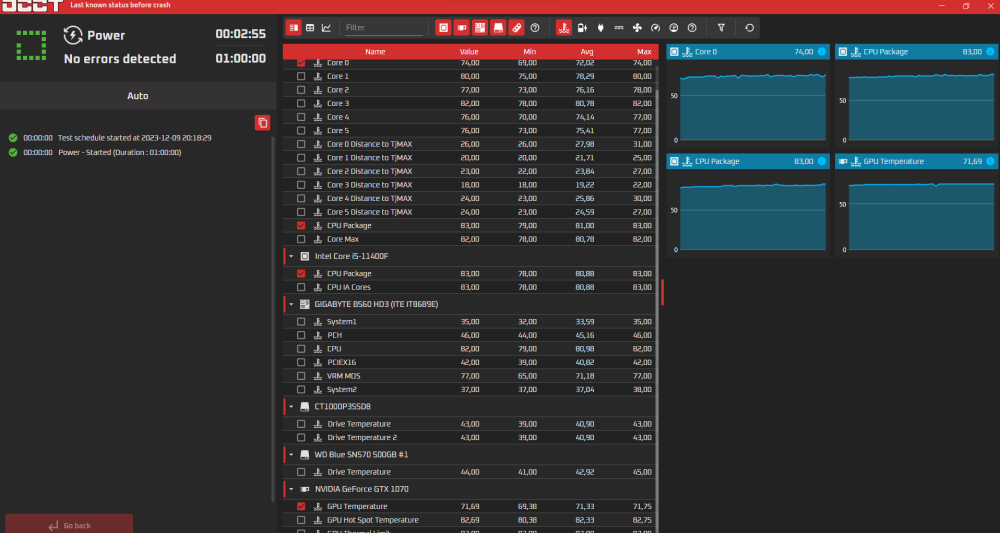Image resolution: width=1000 pixels, height=533 pixels.
Task: Tick the VRM MOS checkbox
Action: [x=302, y=376]
